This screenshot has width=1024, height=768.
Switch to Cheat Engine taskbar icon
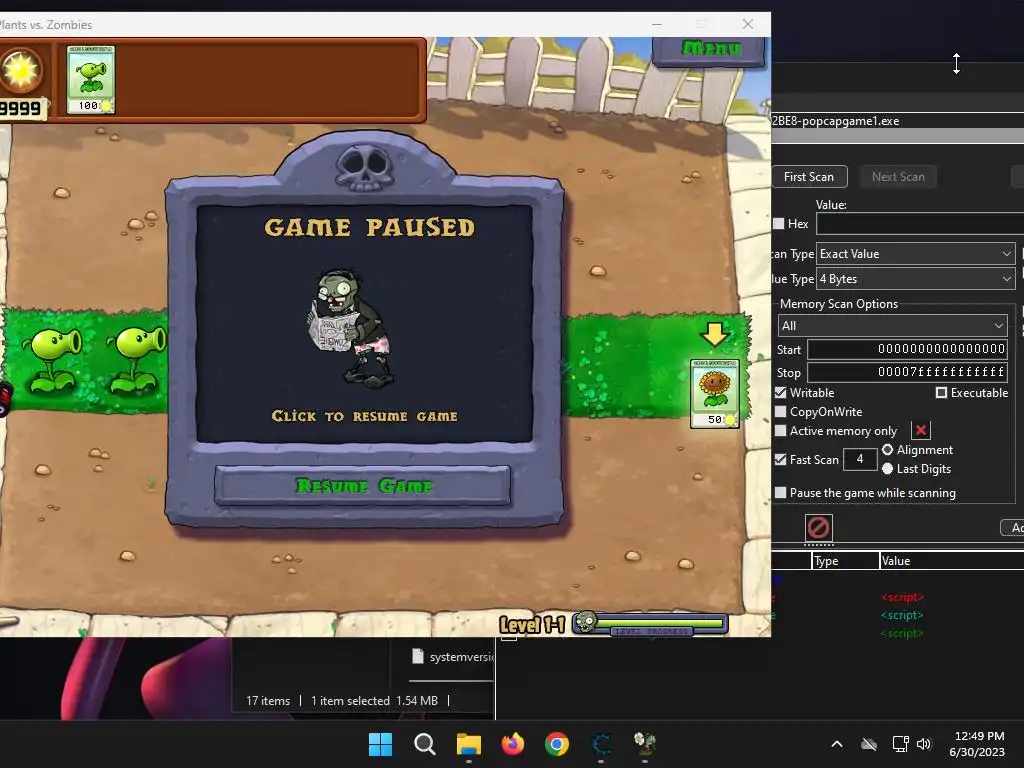601,744
